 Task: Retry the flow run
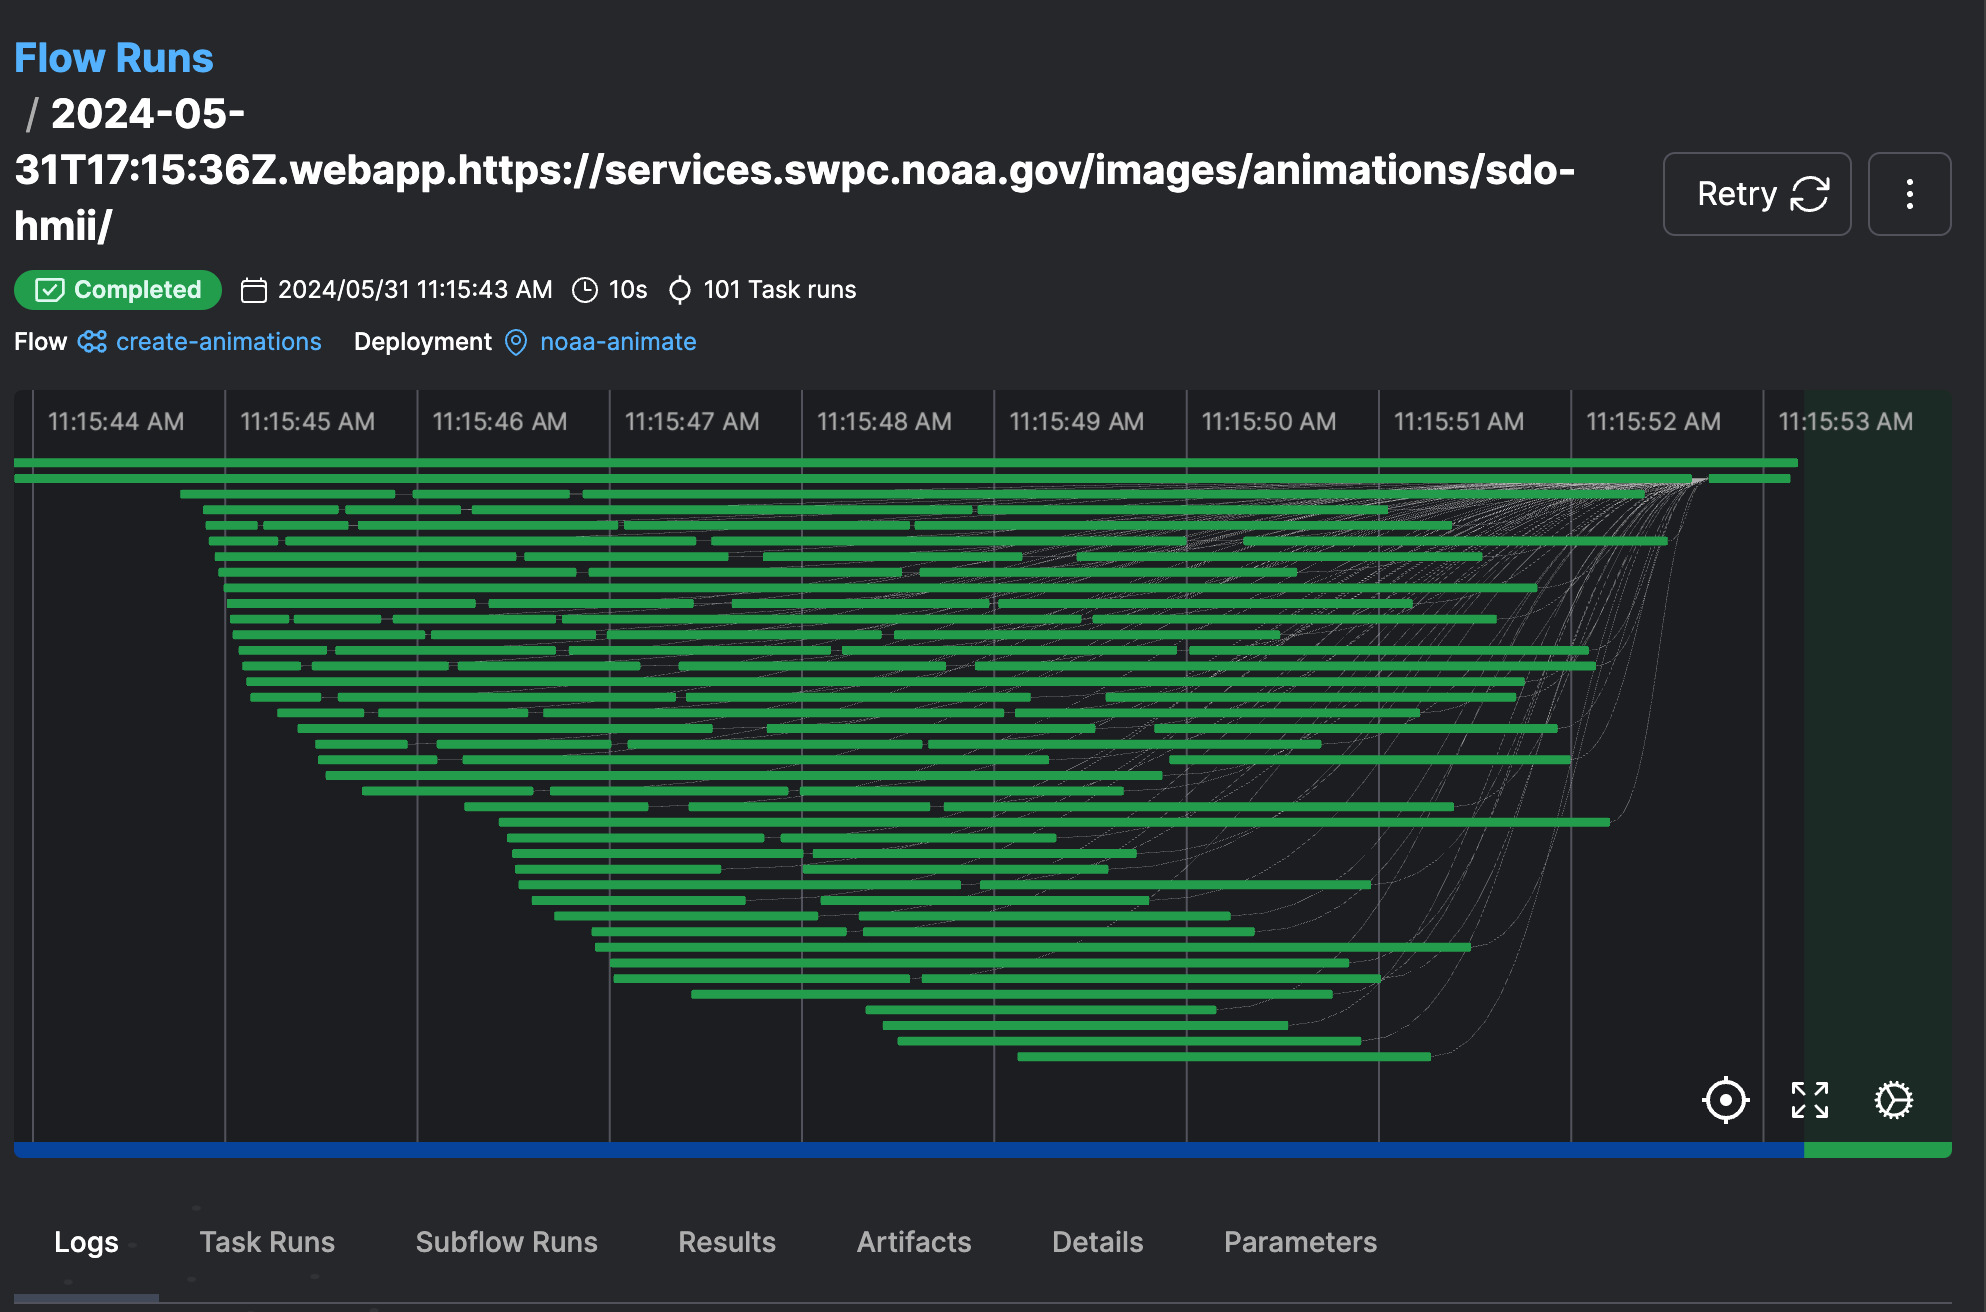[x=1757, y=194]
